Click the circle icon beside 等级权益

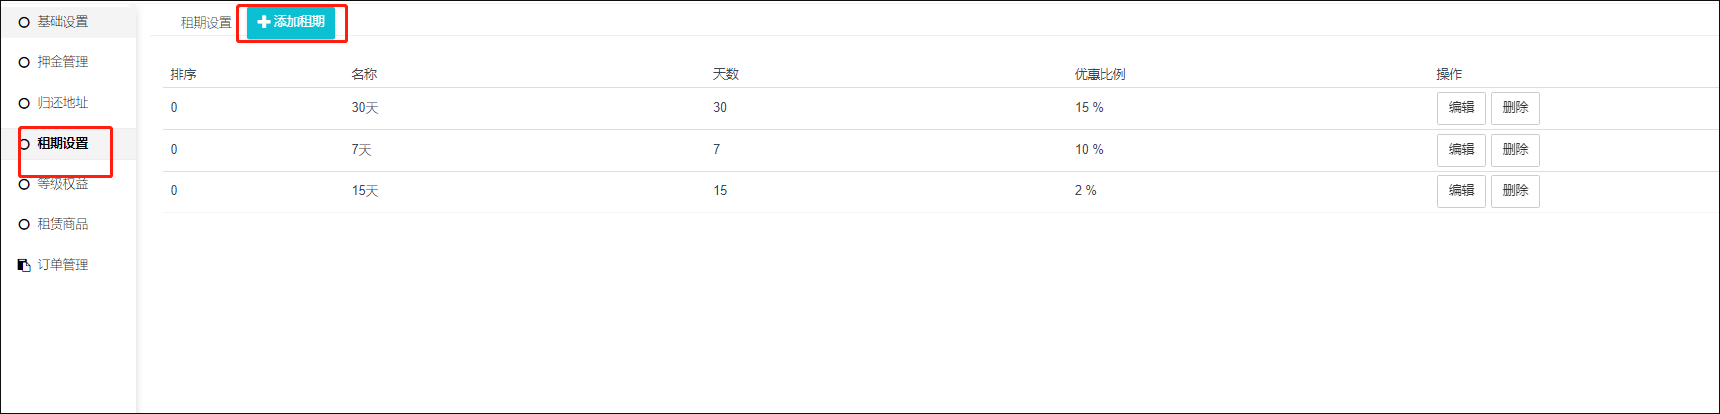[24, 184]
